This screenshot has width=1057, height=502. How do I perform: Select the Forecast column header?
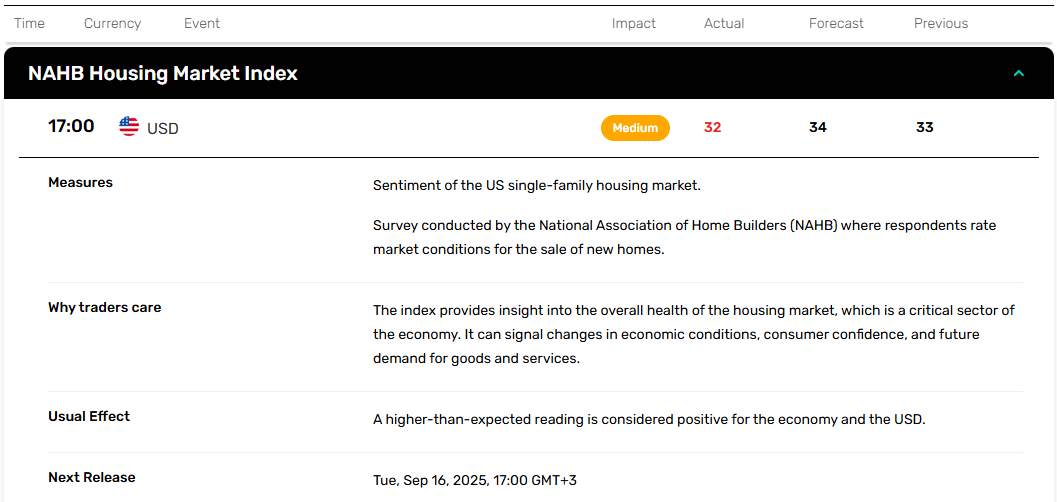point(836,24)
